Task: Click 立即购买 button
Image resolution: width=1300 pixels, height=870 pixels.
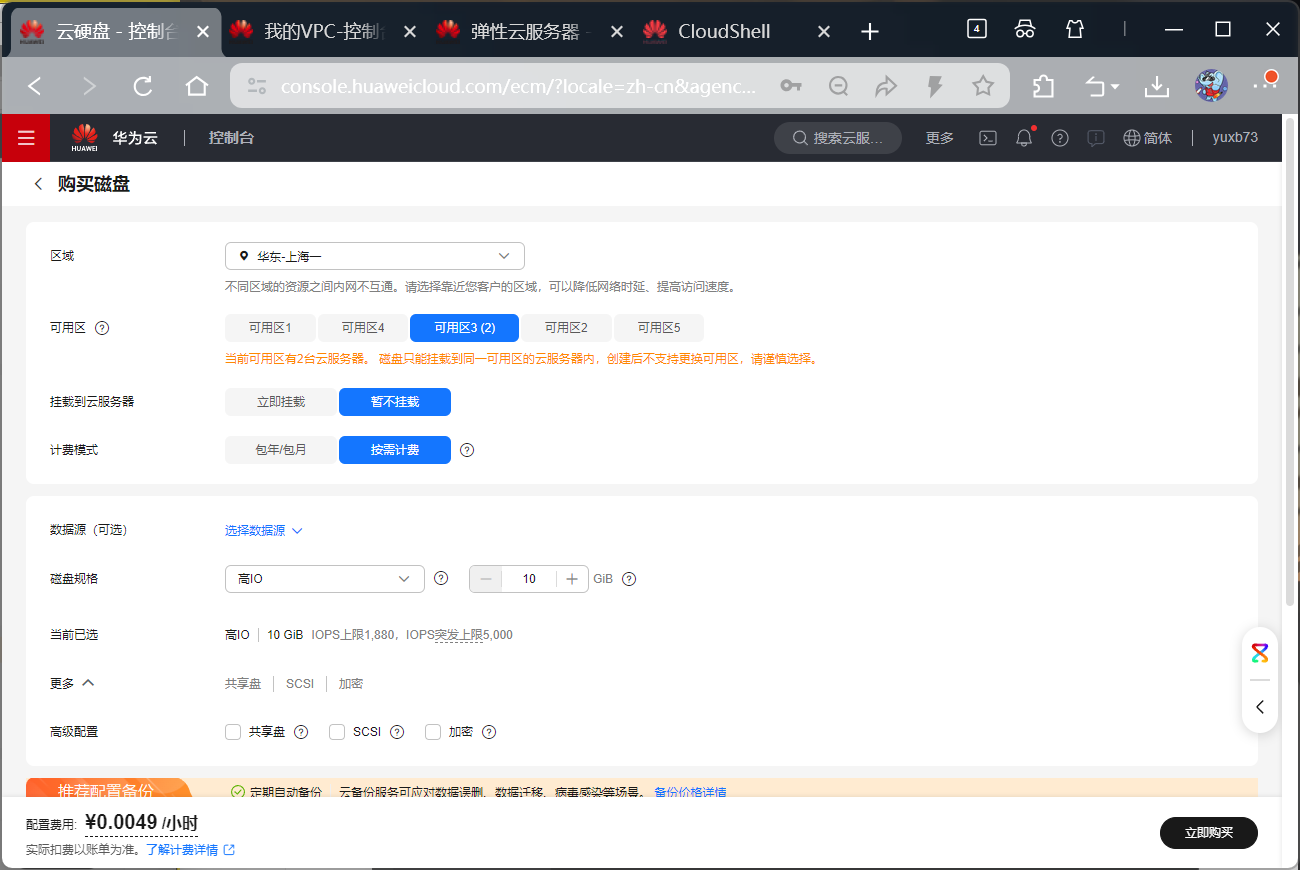Action: 1209,833
